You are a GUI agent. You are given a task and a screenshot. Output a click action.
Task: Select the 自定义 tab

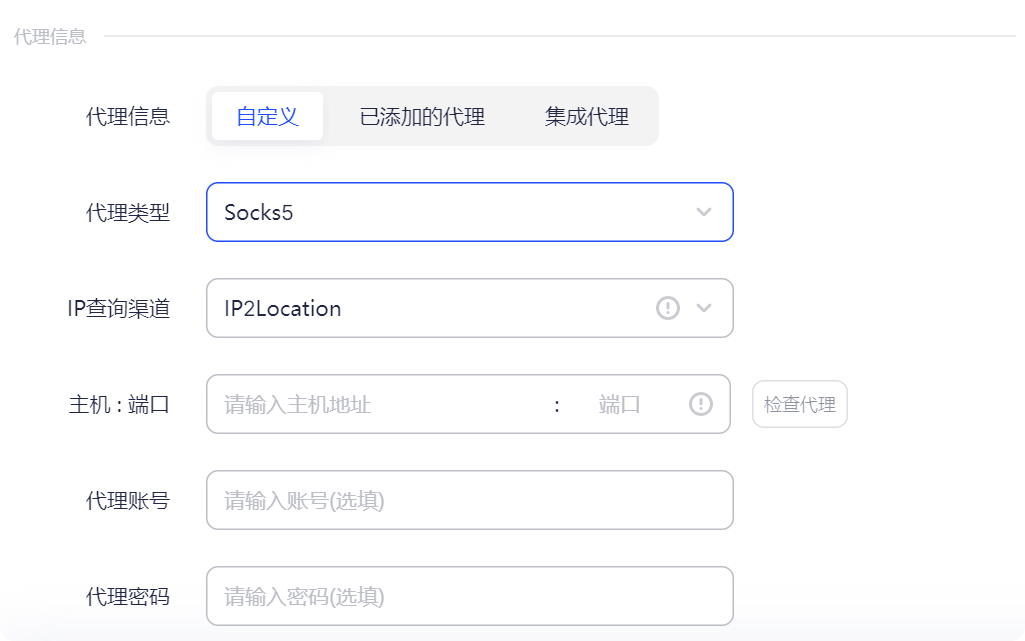coord(266,116)
